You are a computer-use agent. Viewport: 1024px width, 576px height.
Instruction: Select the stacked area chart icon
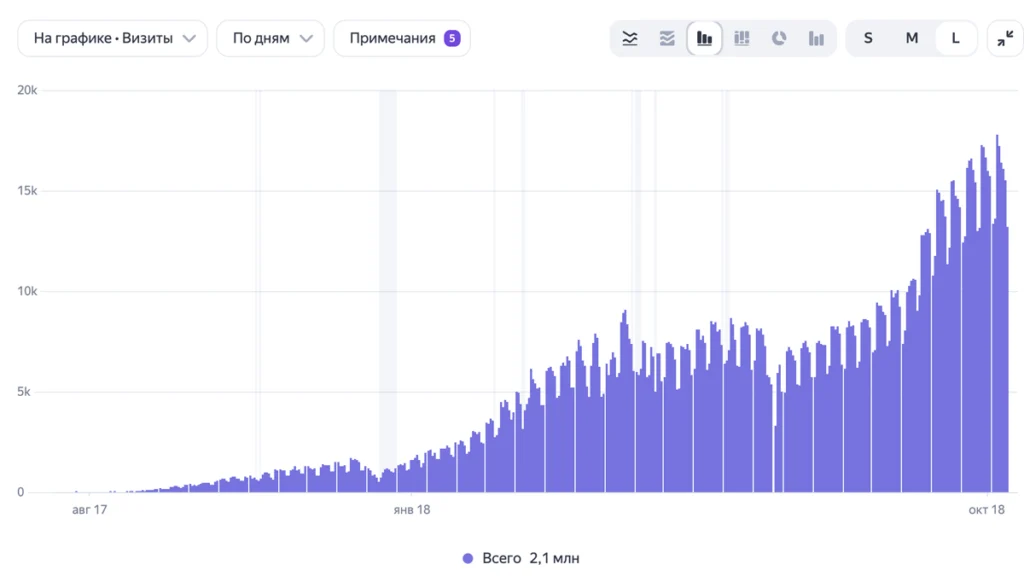pos(667,39)
